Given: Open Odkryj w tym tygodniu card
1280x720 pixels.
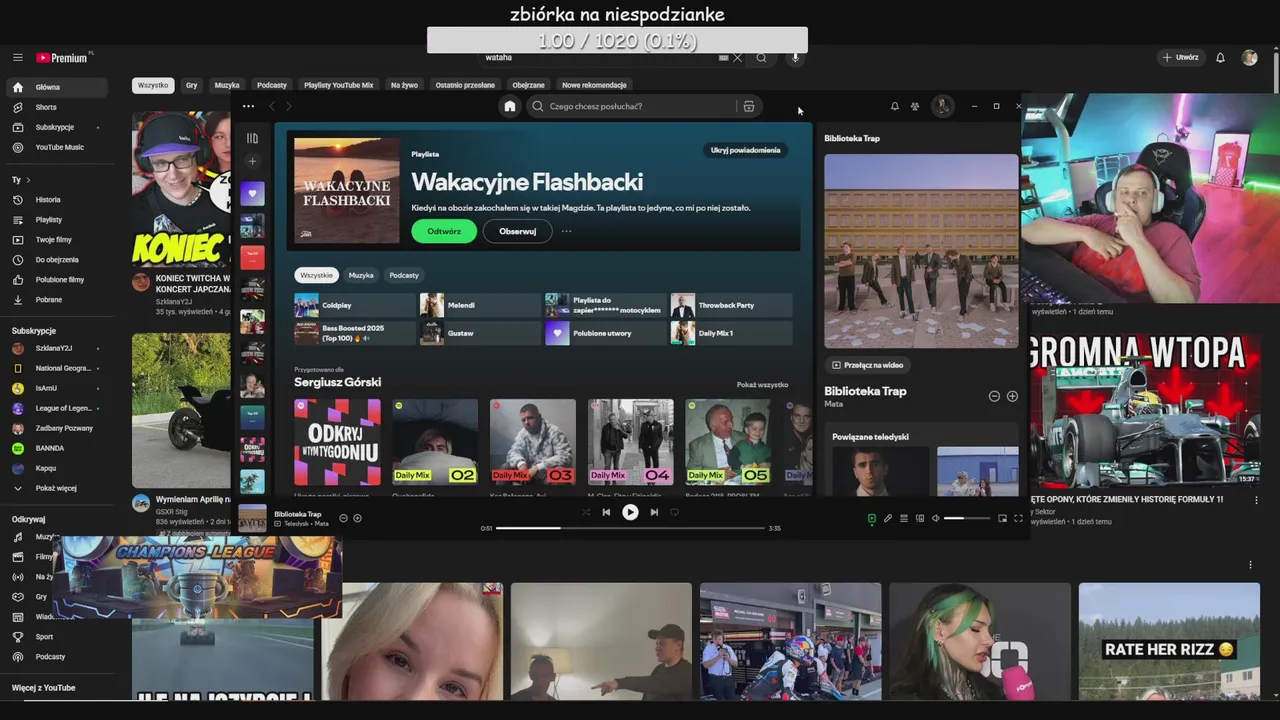Looking at the screenshot, I should [337, 447].
